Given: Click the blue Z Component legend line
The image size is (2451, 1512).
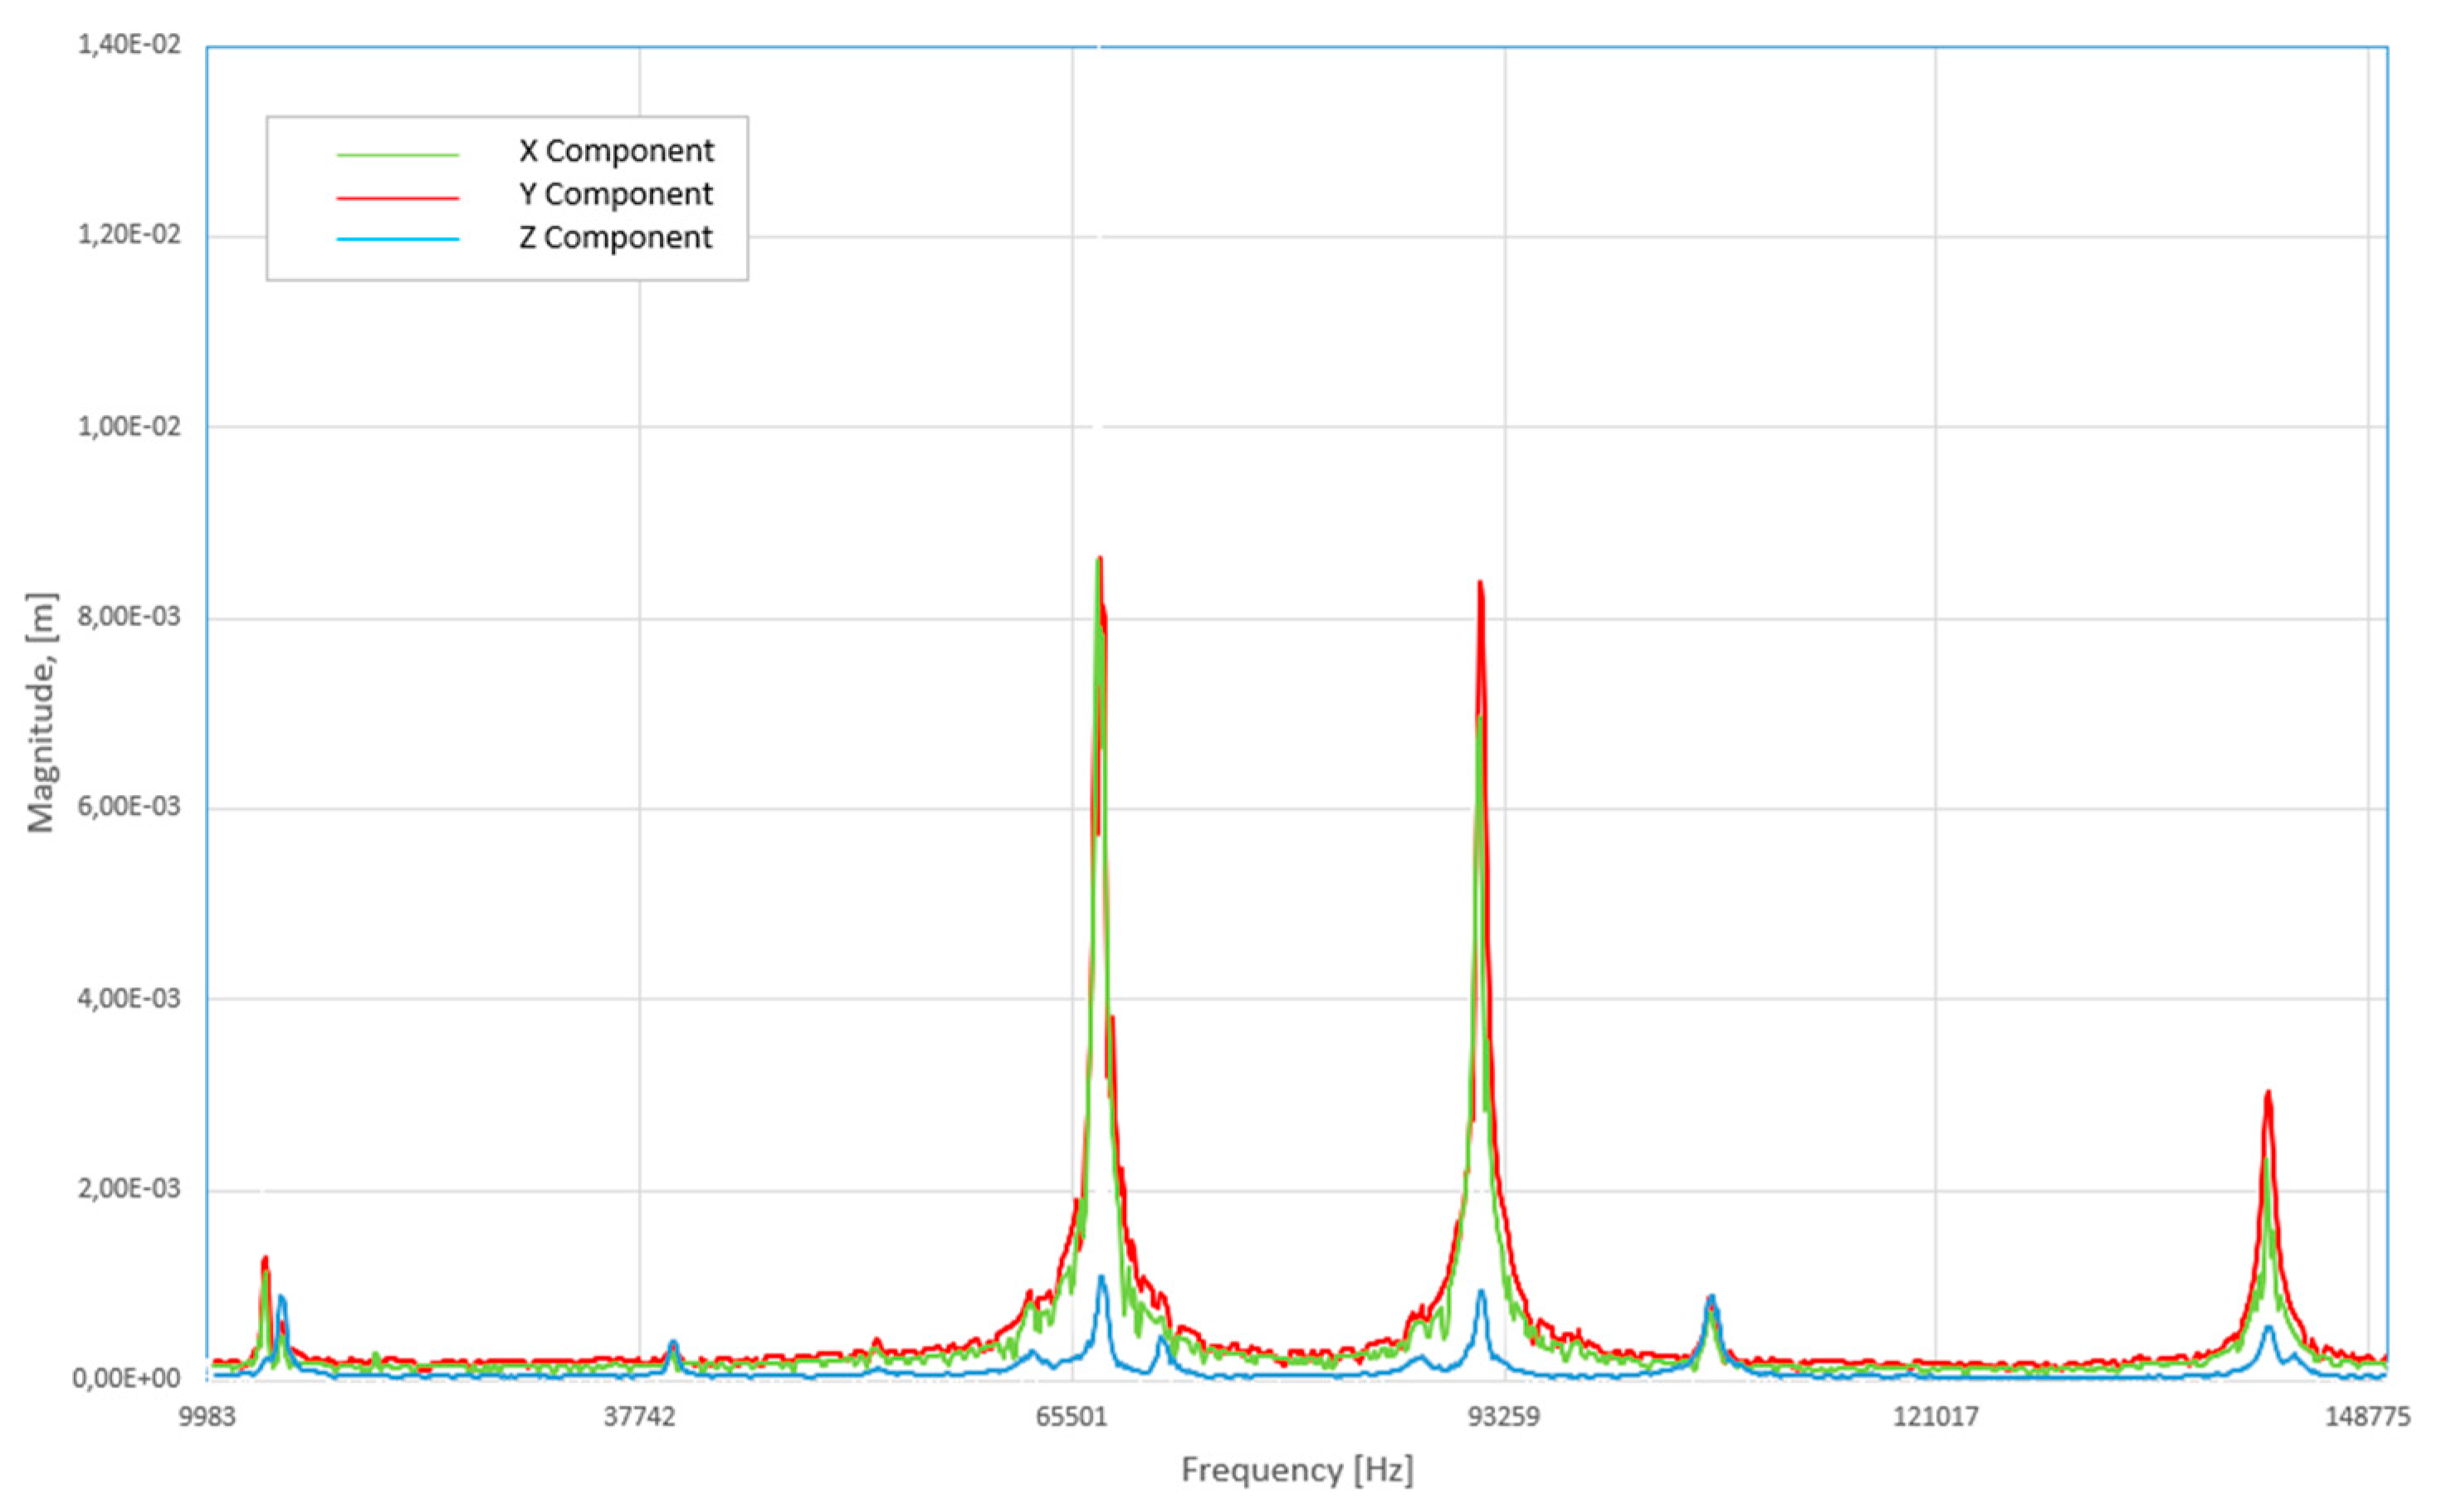Looking at the screenshot, I should (x=398, y=240).
